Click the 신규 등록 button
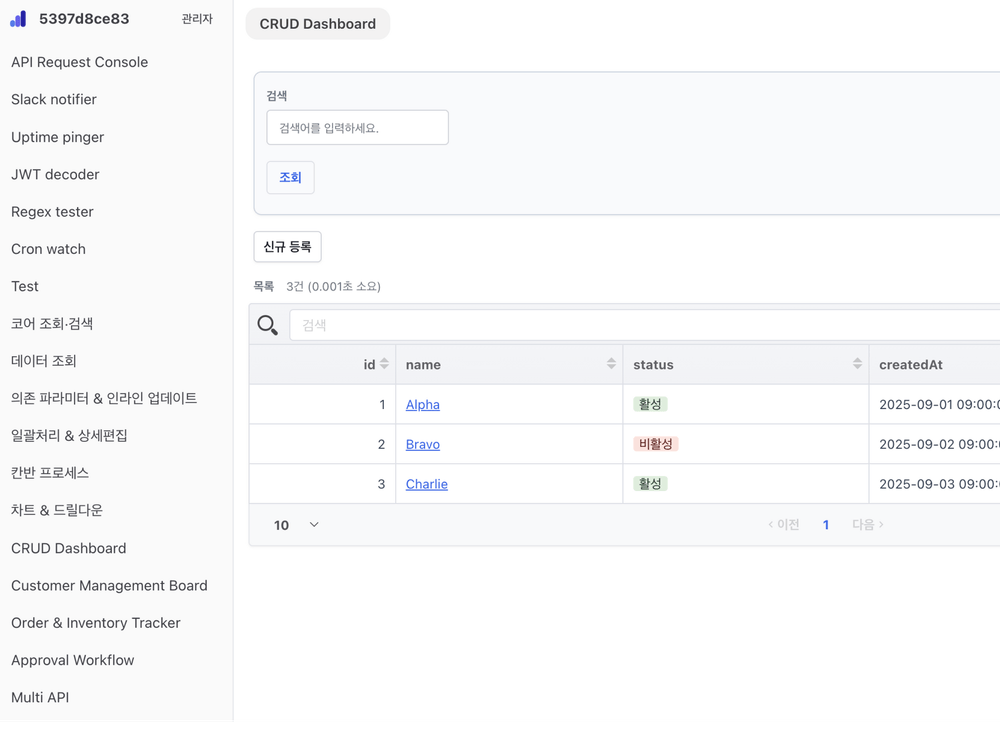 click(287, 247)
